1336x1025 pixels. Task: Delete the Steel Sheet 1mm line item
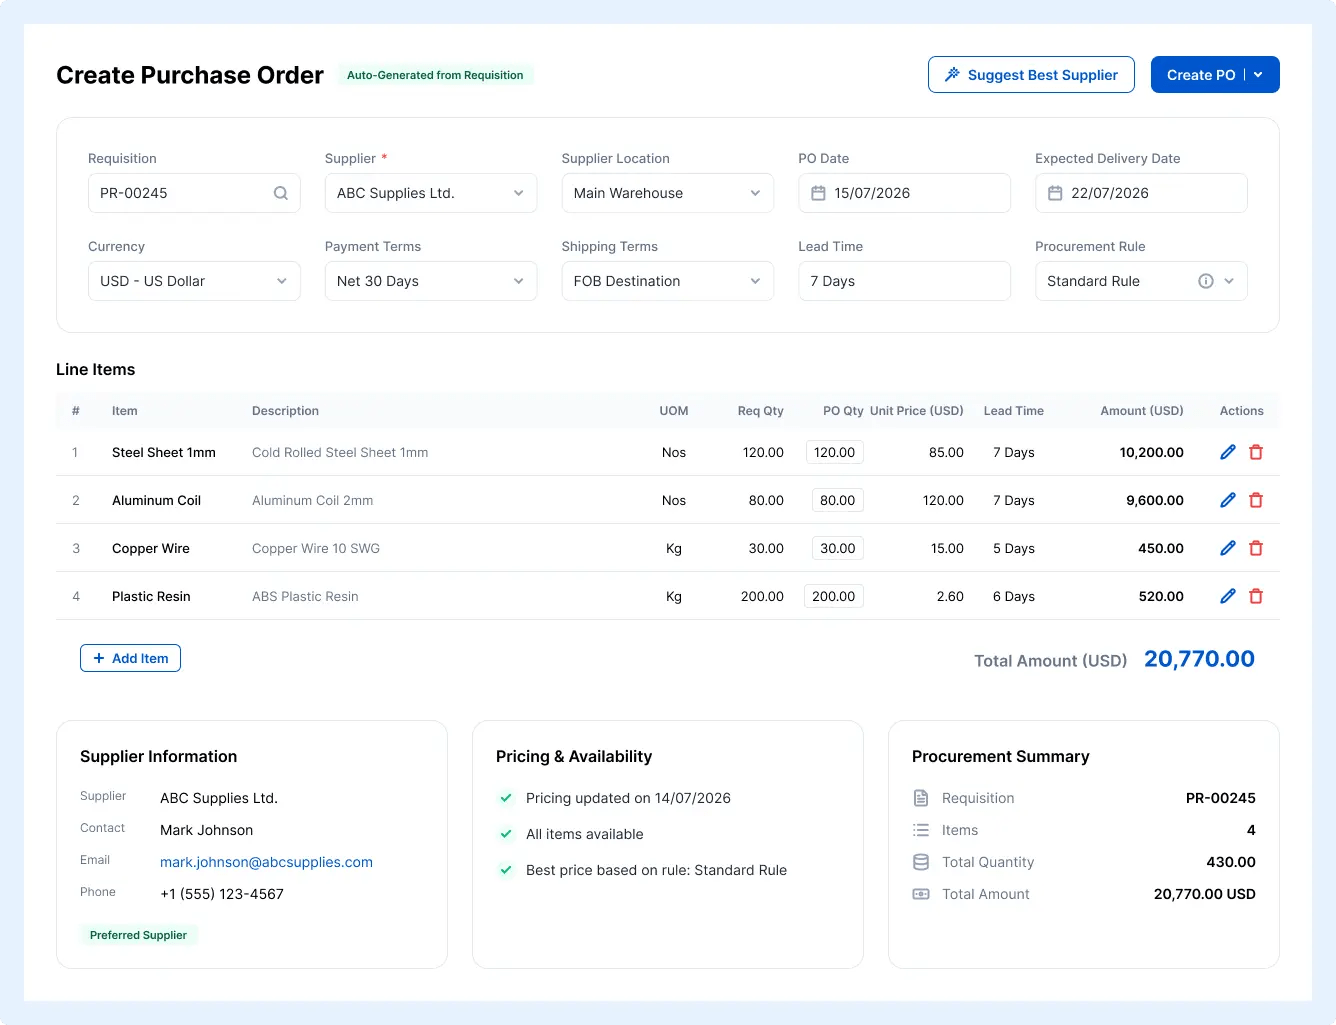1256,452
